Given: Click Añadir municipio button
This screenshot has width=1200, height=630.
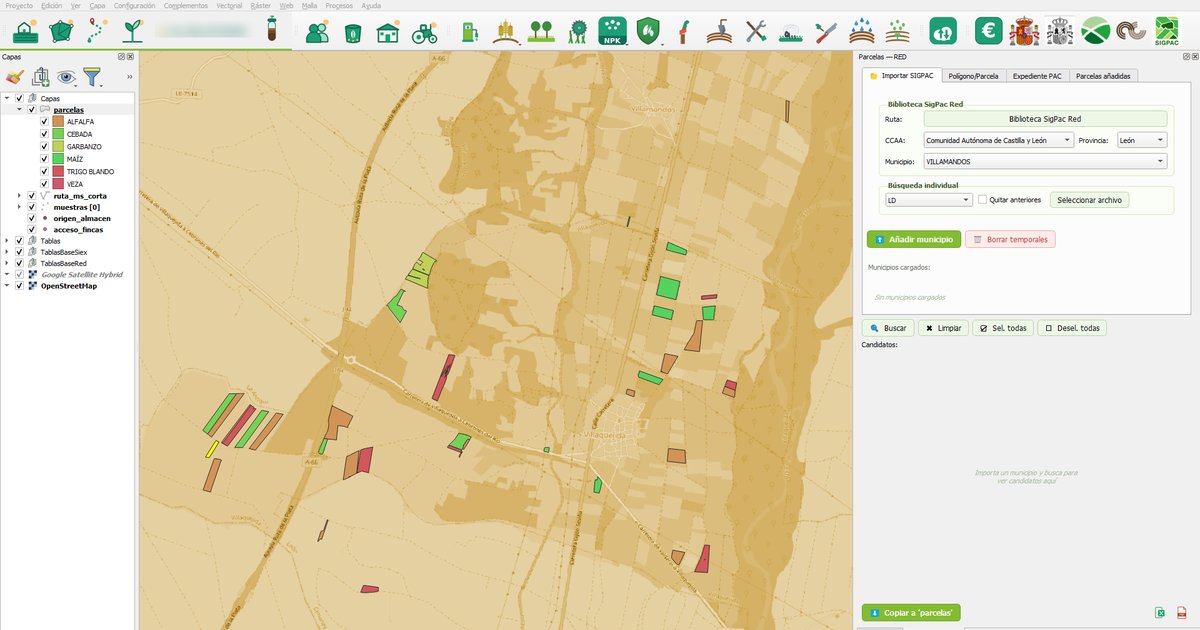Looking at the screenshot, I should pyautogui.click(x=913, y=240).
